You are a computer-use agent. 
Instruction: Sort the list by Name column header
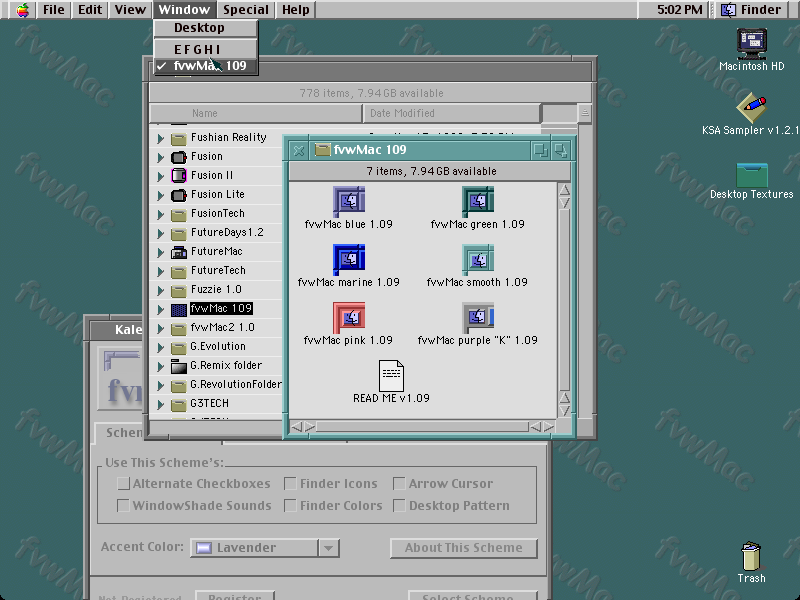pyautogui.click(x=256, y=113)
